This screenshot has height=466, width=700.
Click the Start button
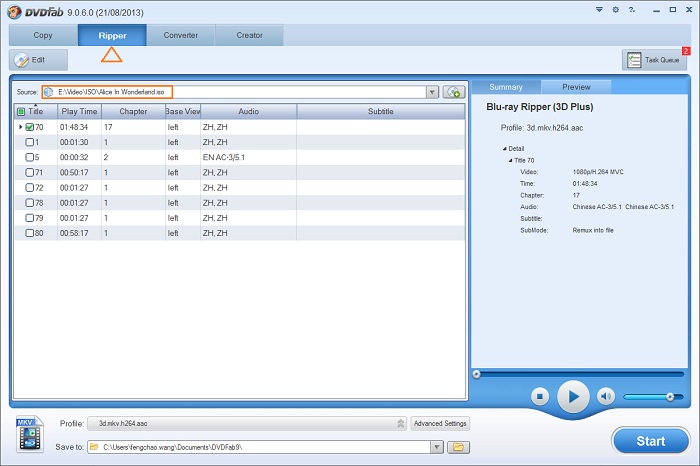651,441
